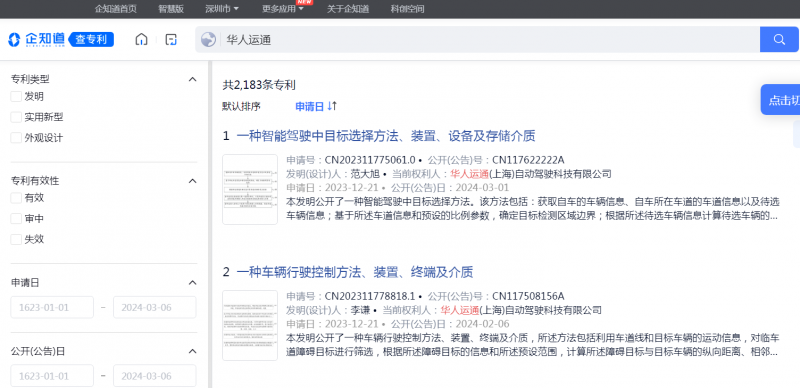Click the 企知道 logo
The image size is (800, 388).
tap(37, 39)
